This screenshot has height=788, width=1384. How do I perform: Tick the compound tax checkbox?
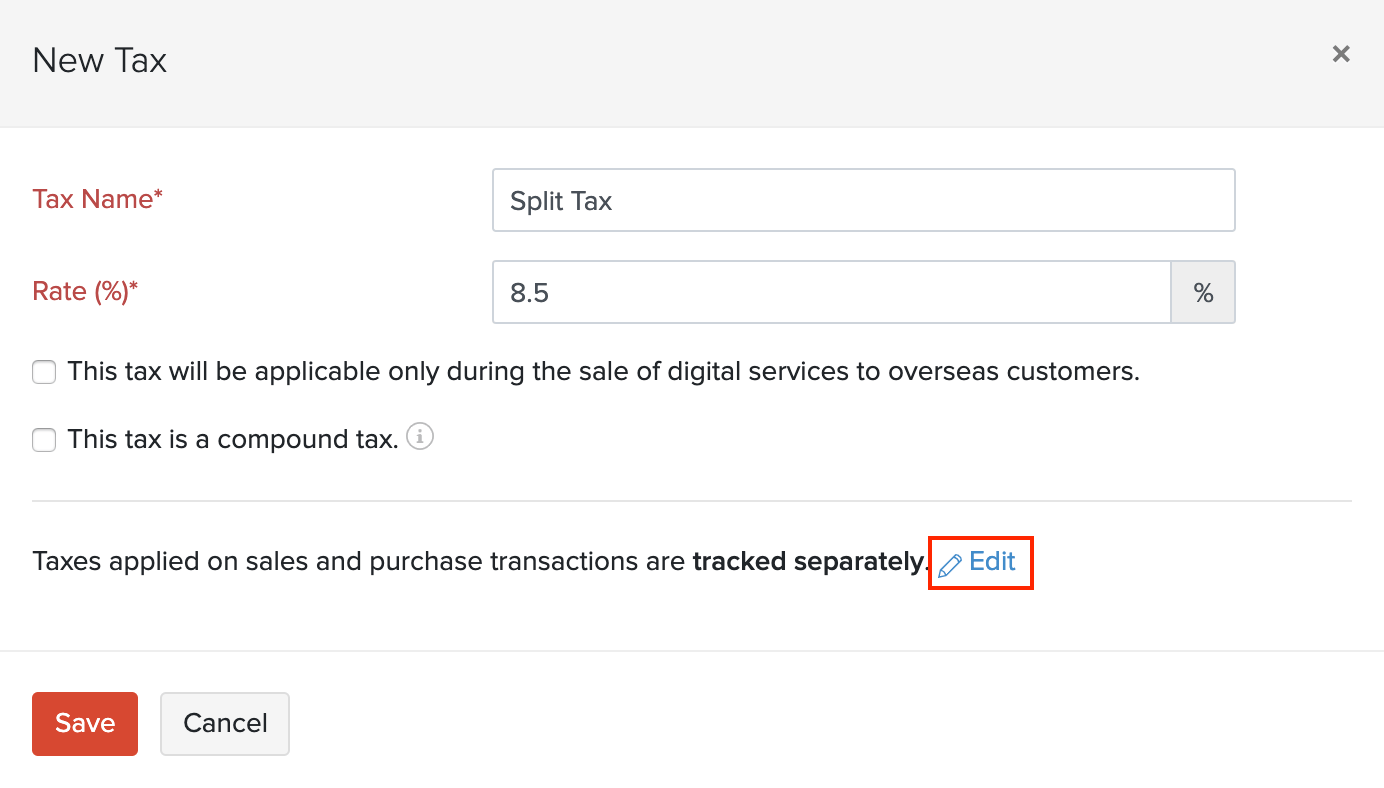pos(44,440)
